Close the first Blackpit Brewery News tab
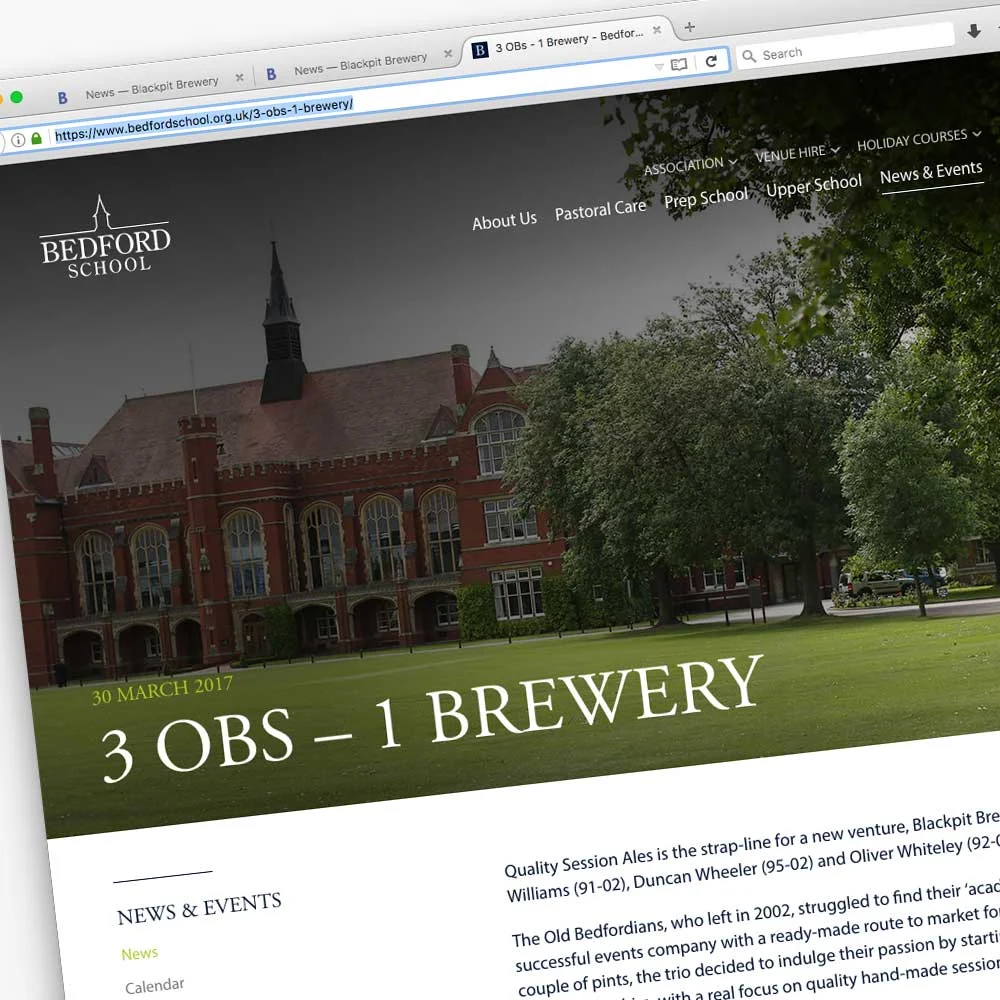 point(239,77)
